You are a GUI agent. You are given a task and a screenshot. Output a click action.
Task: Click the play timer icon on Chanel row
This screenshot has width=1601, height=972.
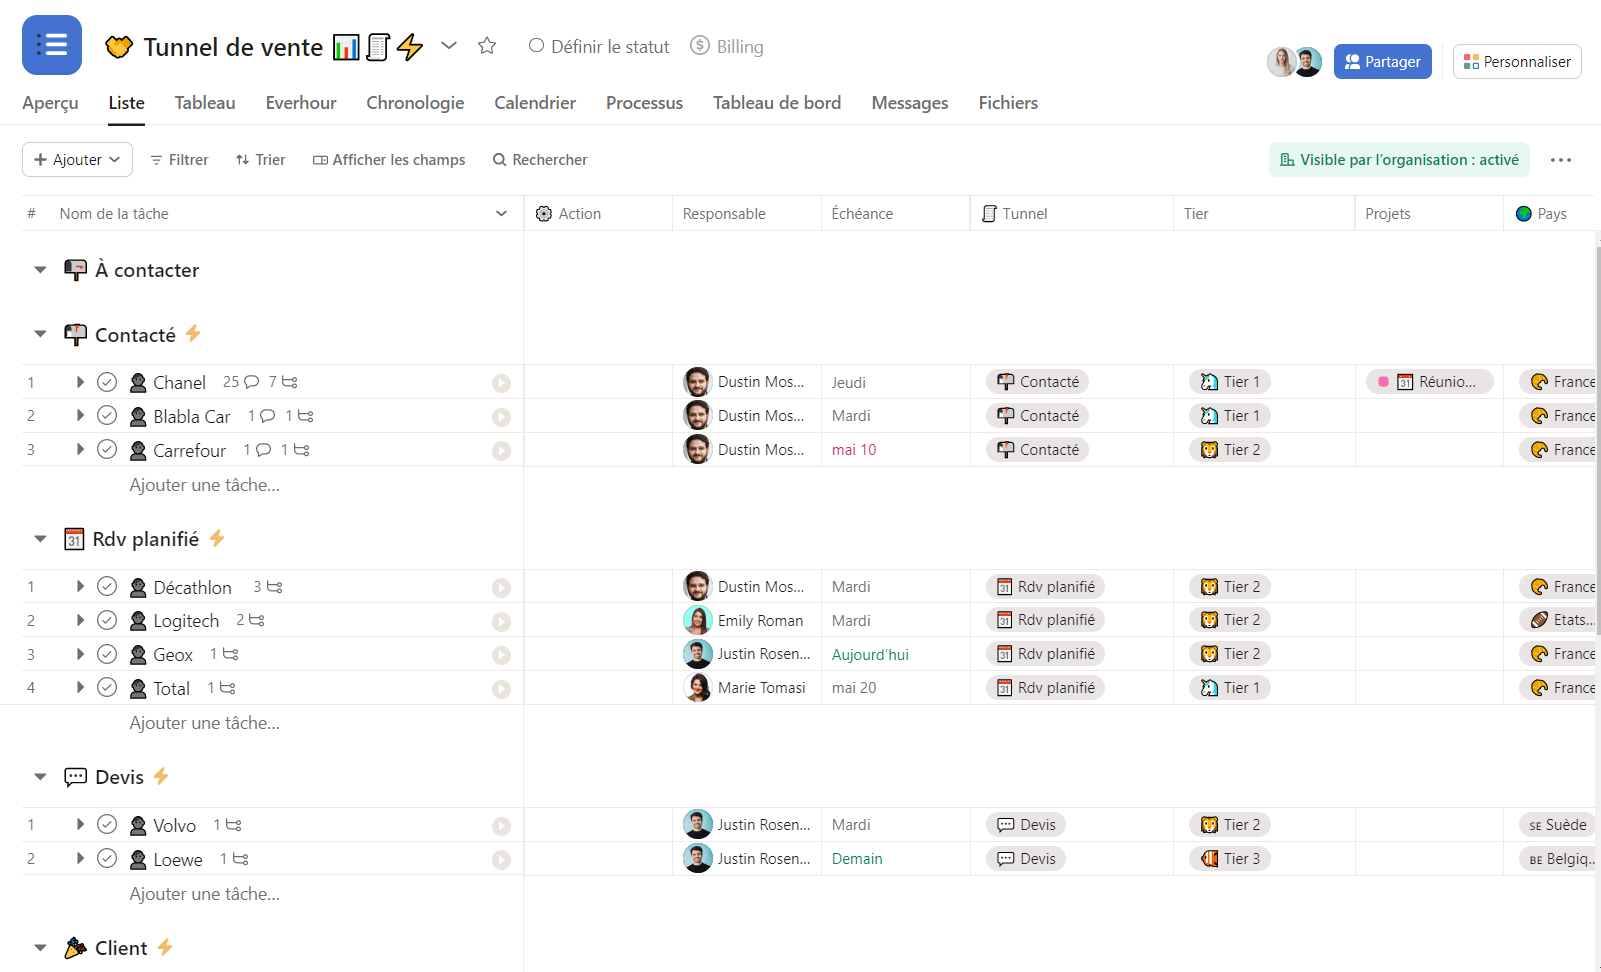click(501, 383)
